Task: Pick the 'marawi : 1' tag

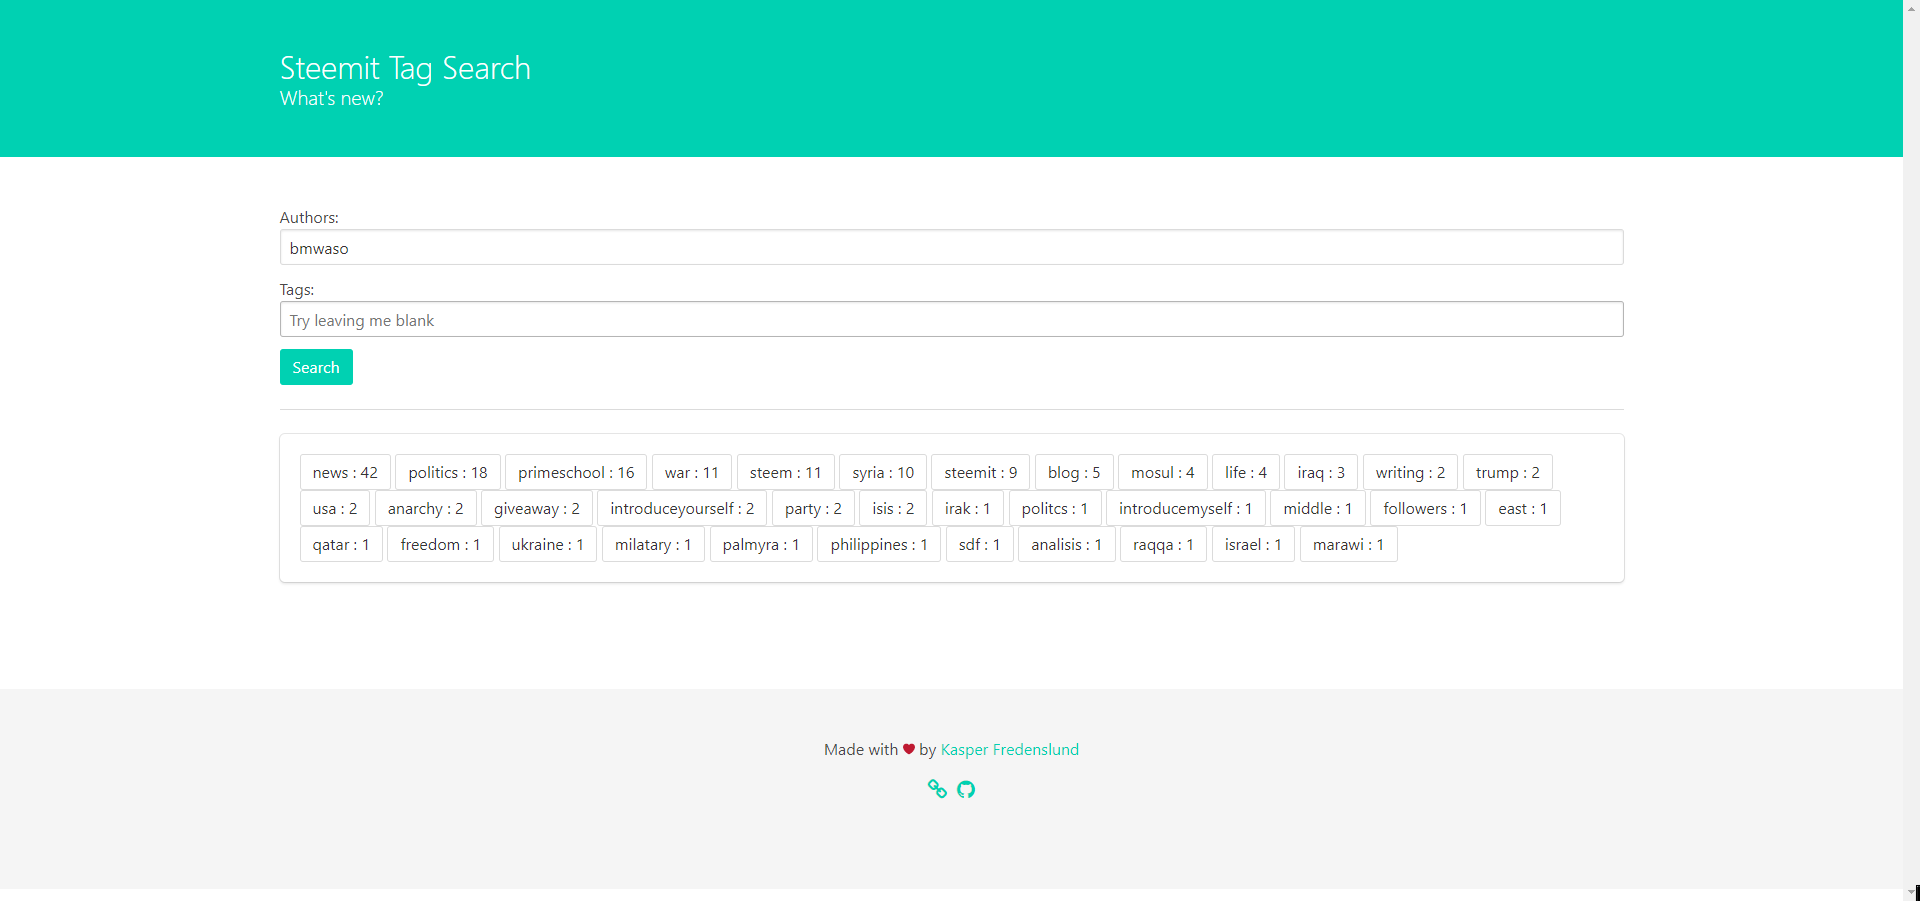Action: point(1348,544)
